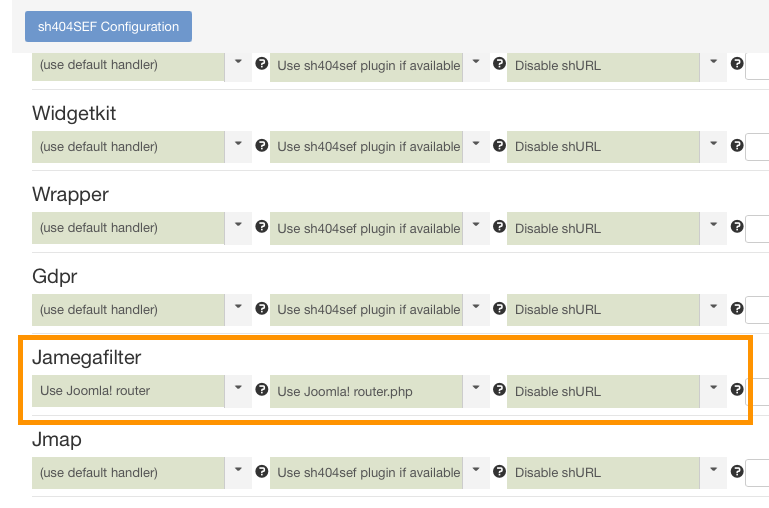Click help icon after Jamegafilter shURL dropdown

(737, 390)
